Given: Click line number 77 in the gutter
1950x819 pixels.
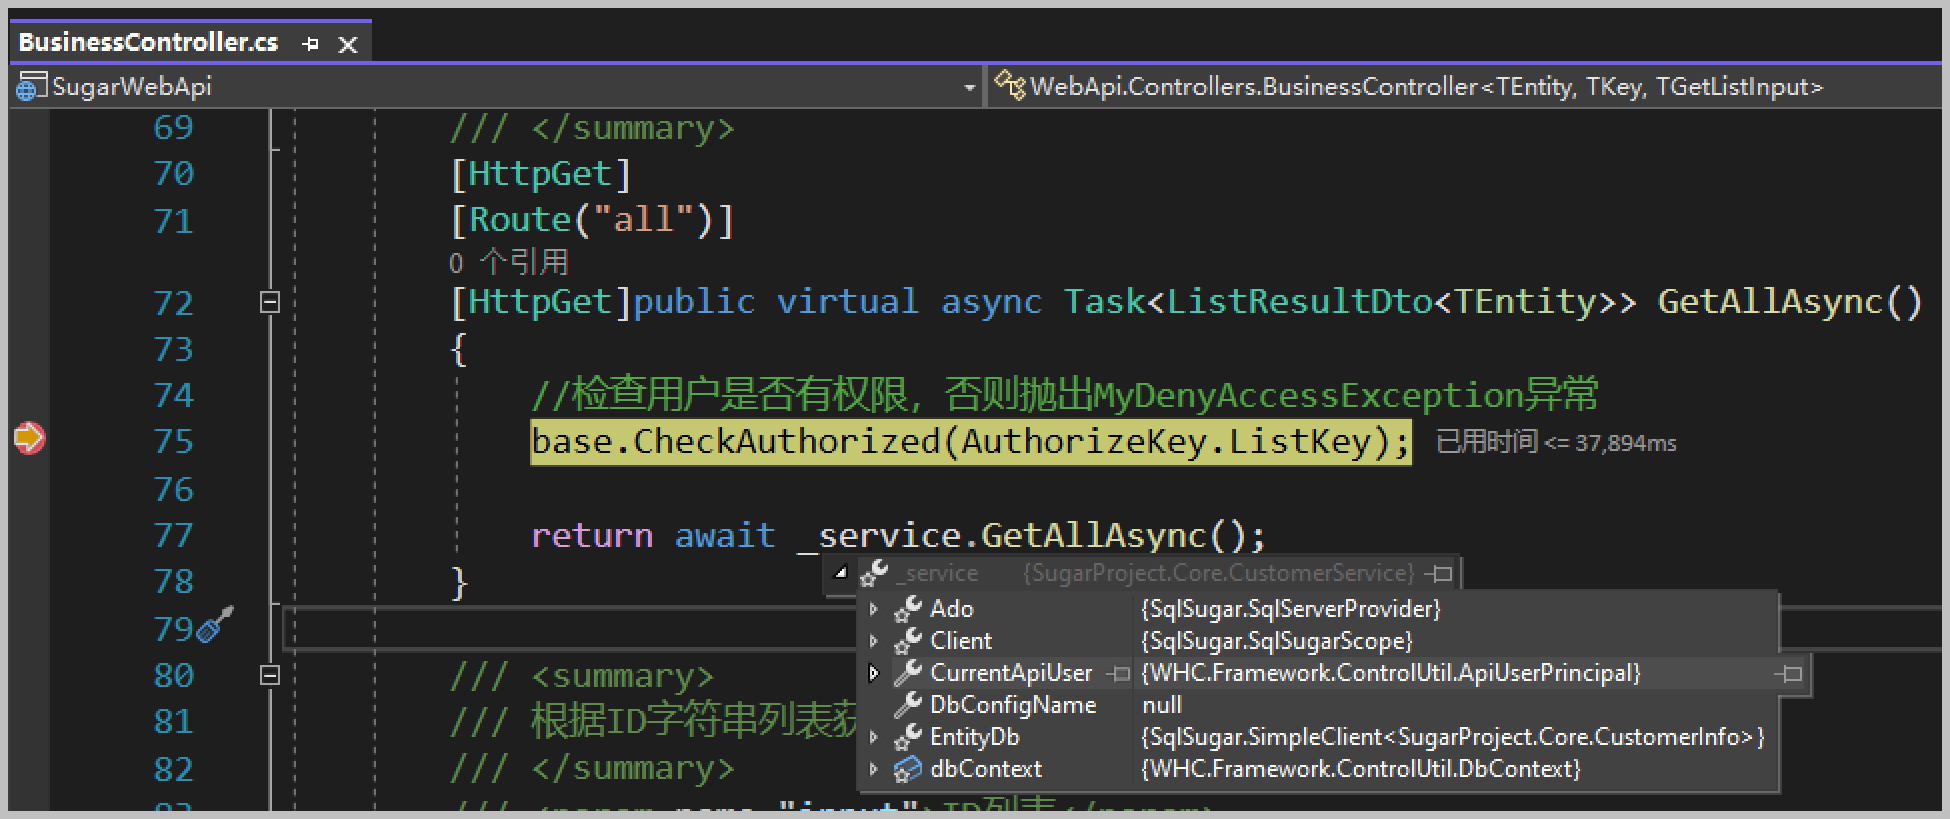Looking at the screenshot, I should pyautogui.click(x=173, y=536).
